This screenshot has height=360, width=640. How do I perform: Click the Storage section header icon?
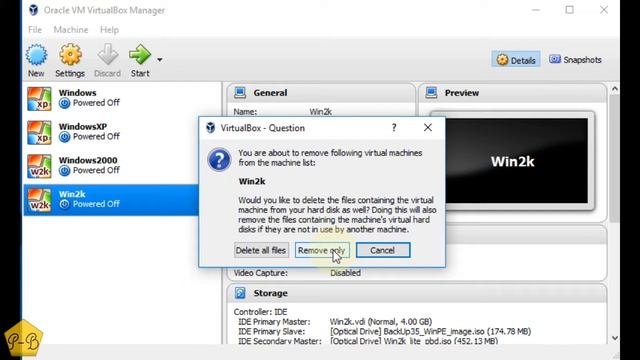[x=240, y=293]
